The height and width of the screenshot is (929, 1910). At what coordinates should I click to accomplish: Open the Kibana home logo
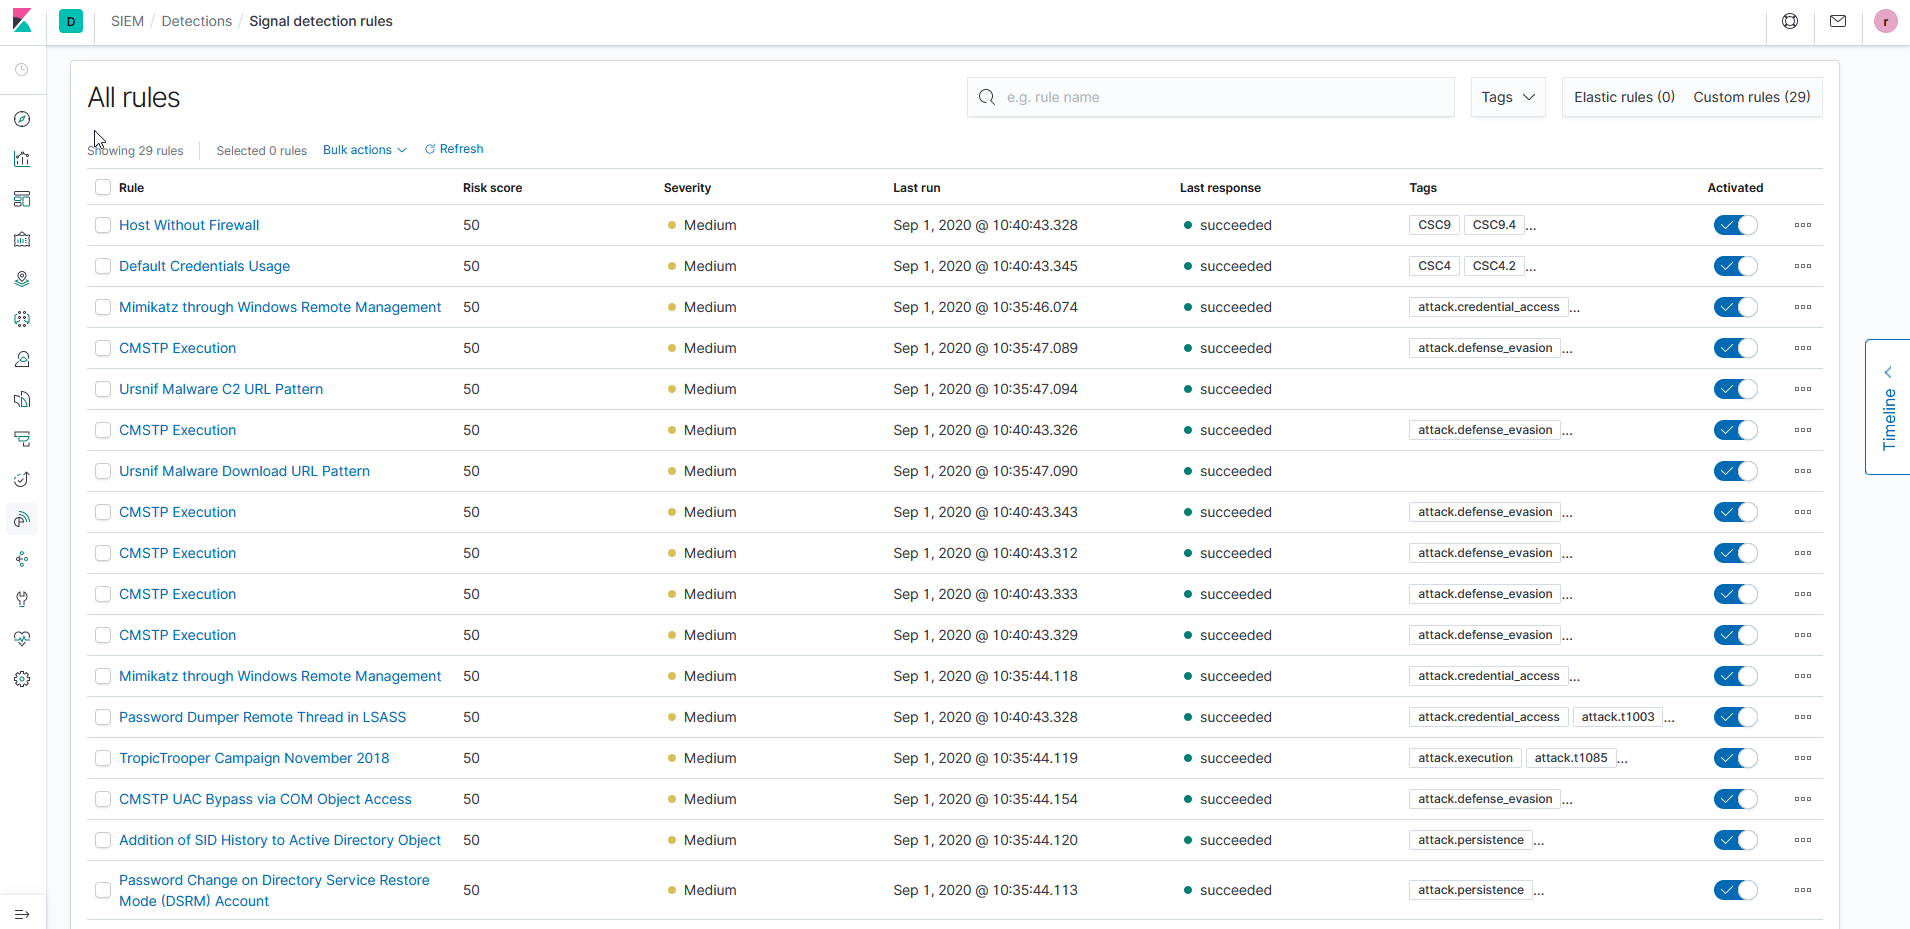pos(22,21)
